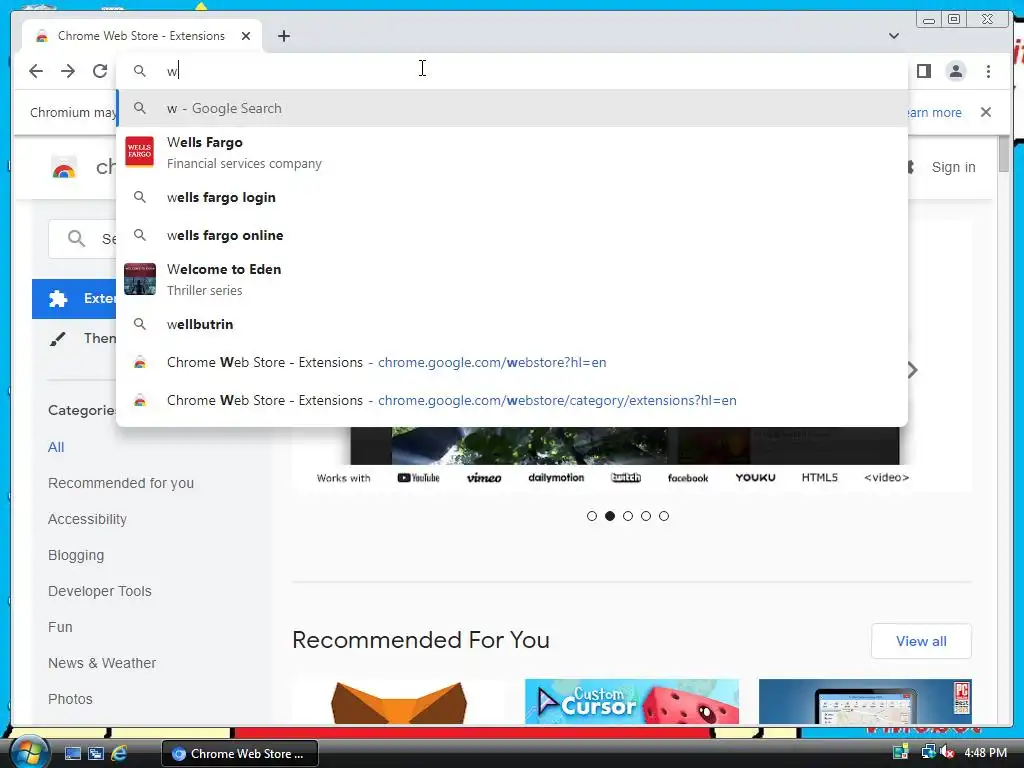The image size is (1024, 768).
Task: Choose the Fun category
Action: click(60, 627)
